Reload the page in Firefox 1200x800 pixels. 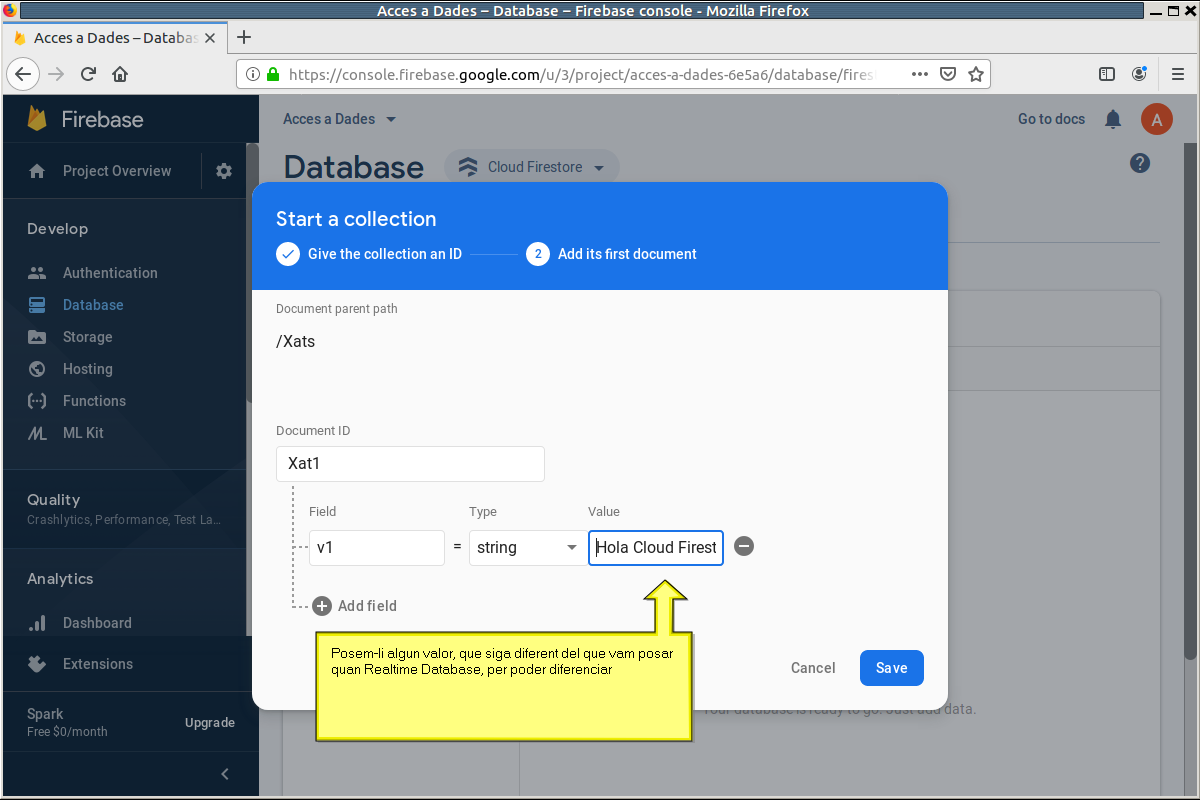(88, 74)
